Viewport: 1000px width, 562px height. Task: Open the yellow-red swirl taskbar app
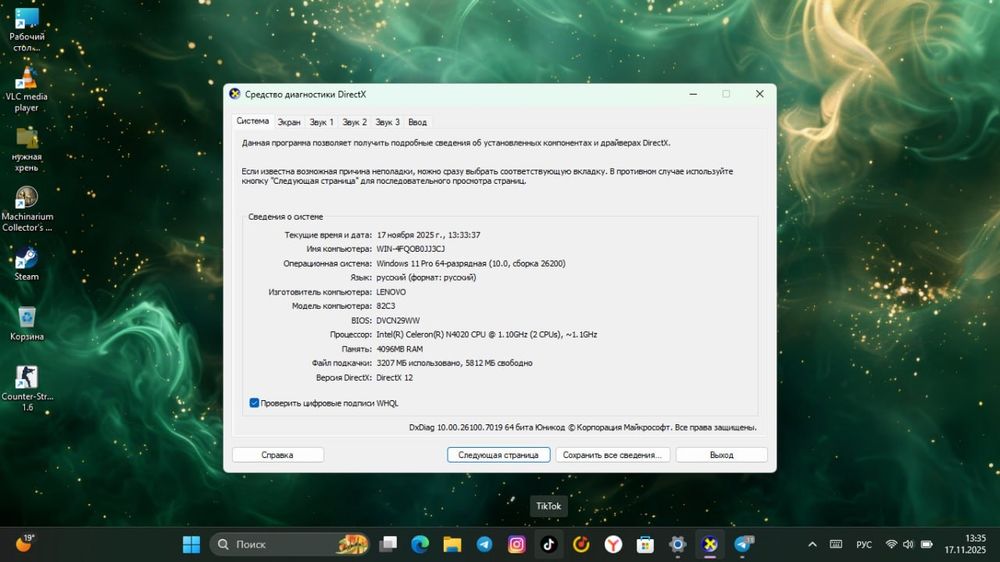(581, 544)
